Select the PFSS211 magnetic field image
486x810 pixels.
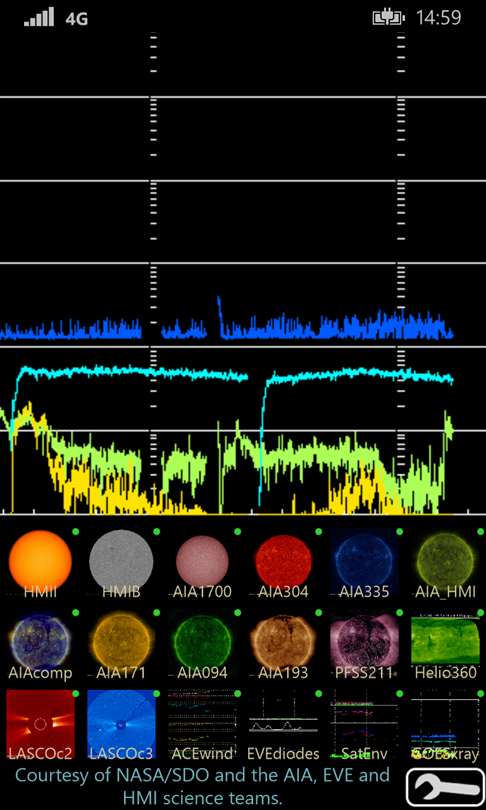pyautogui.click(x=365, y=644)
